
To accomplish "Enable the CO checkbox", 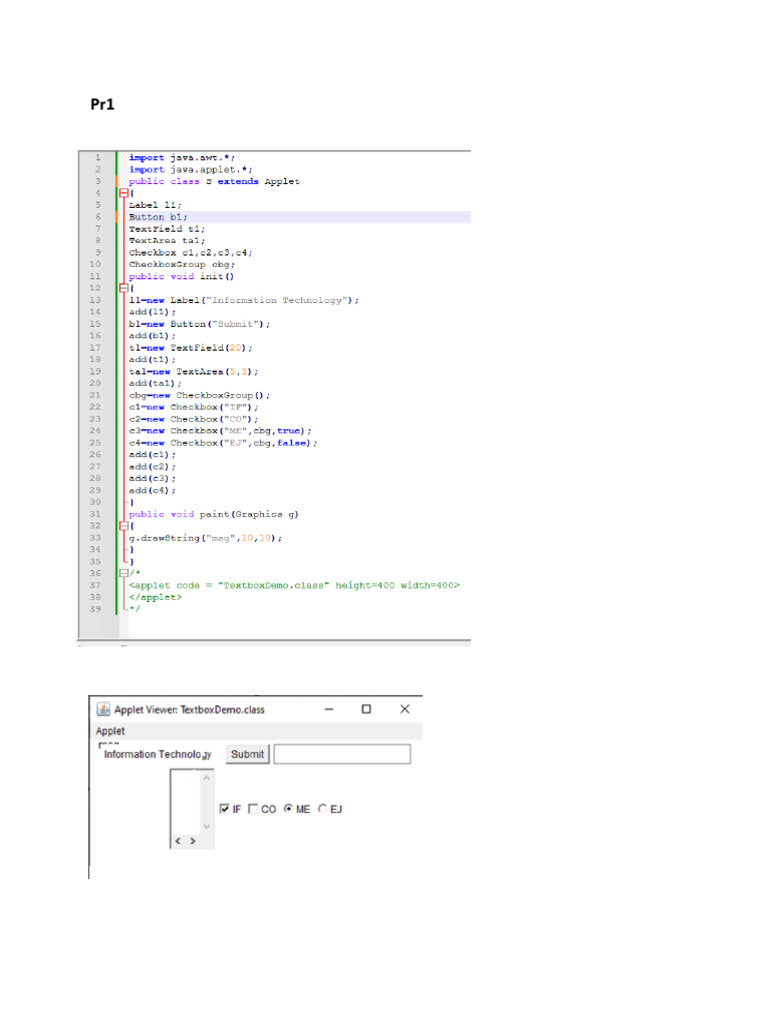I will 253,809.
